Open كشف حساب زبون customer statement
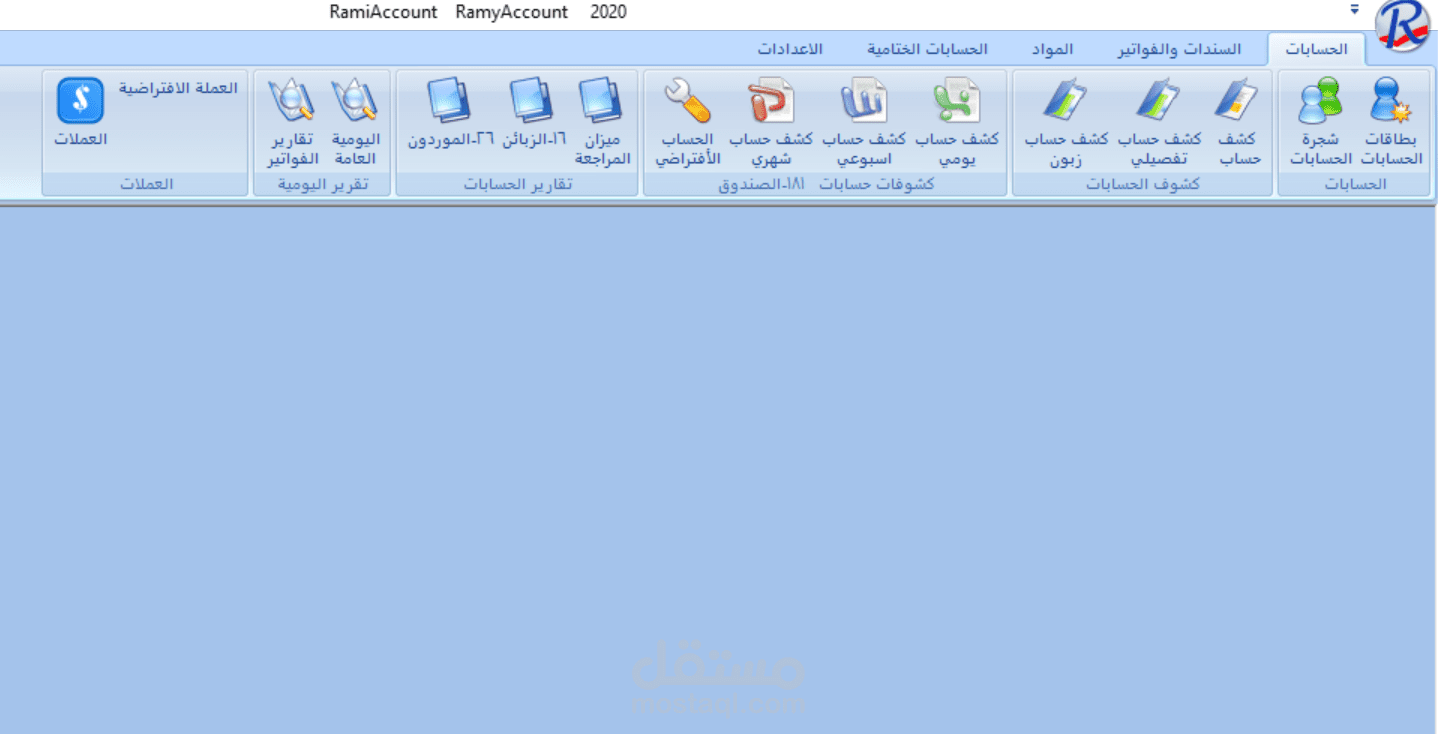Image resolution: width=1438 pixels, height=734 pixels. 1066,122
